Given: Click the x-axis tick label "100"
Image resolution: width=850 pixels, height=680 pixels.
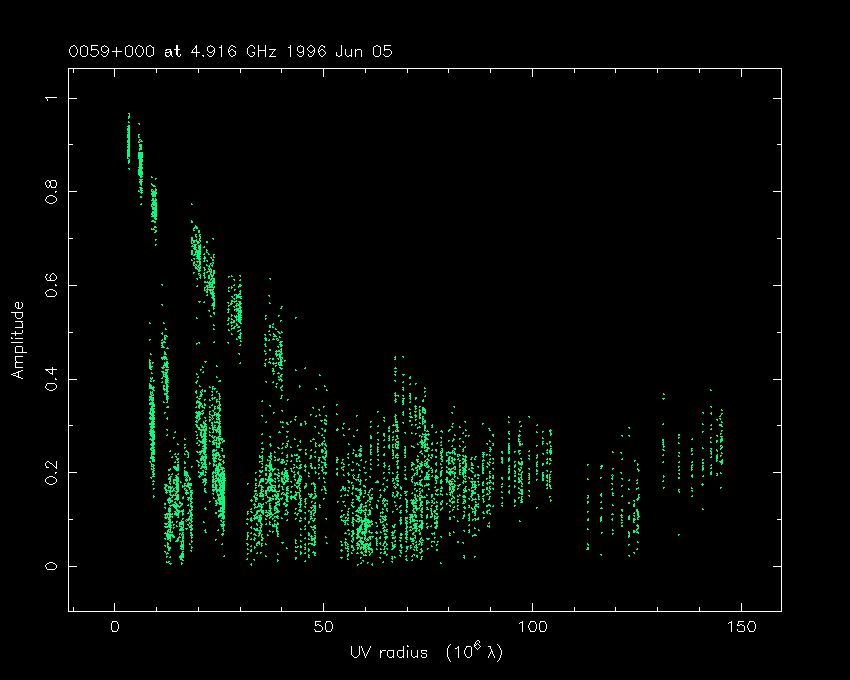Looking at the screenshot, I should tap(532, 627).
